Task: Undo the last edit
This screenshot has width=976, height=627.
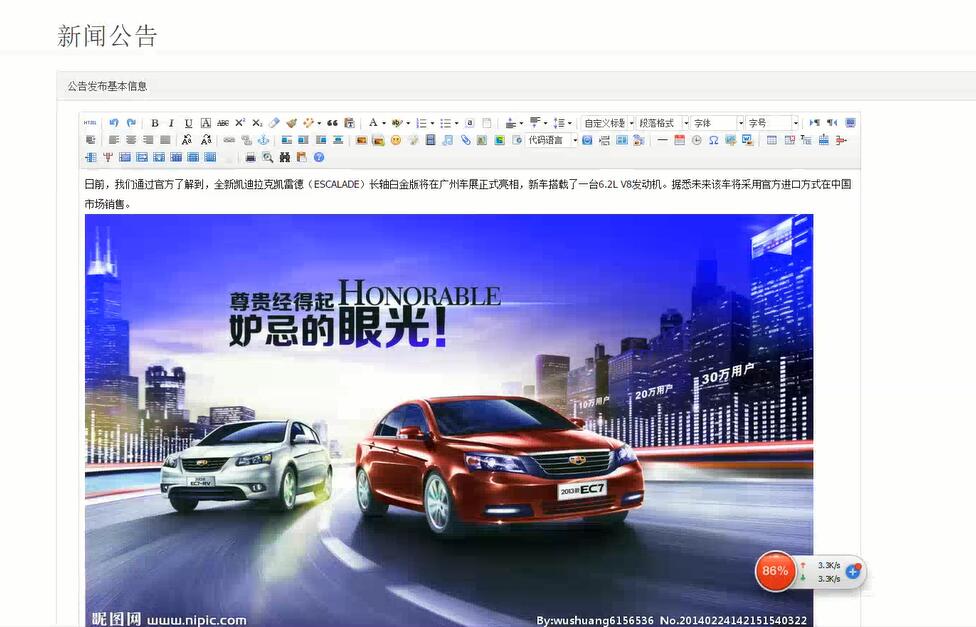Action: coord(113,121)
